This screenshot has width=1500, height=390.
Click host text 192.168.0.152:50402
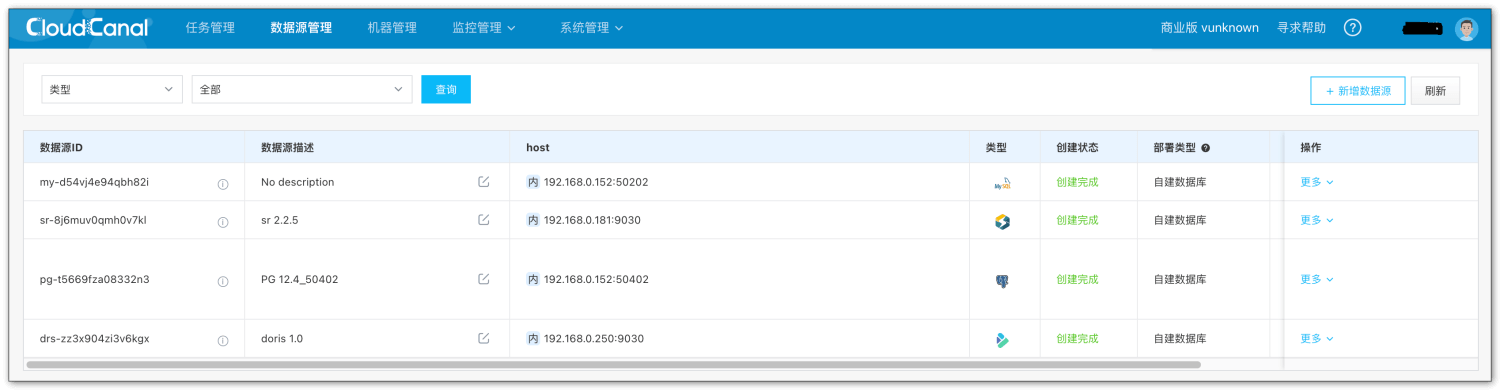[596, 279]
